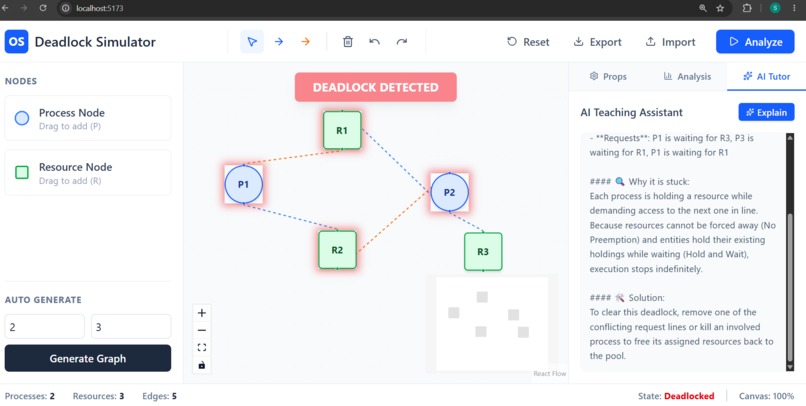The image size is (806, 406).
Task: Reset the simulator graph
Action: point(528,42)
